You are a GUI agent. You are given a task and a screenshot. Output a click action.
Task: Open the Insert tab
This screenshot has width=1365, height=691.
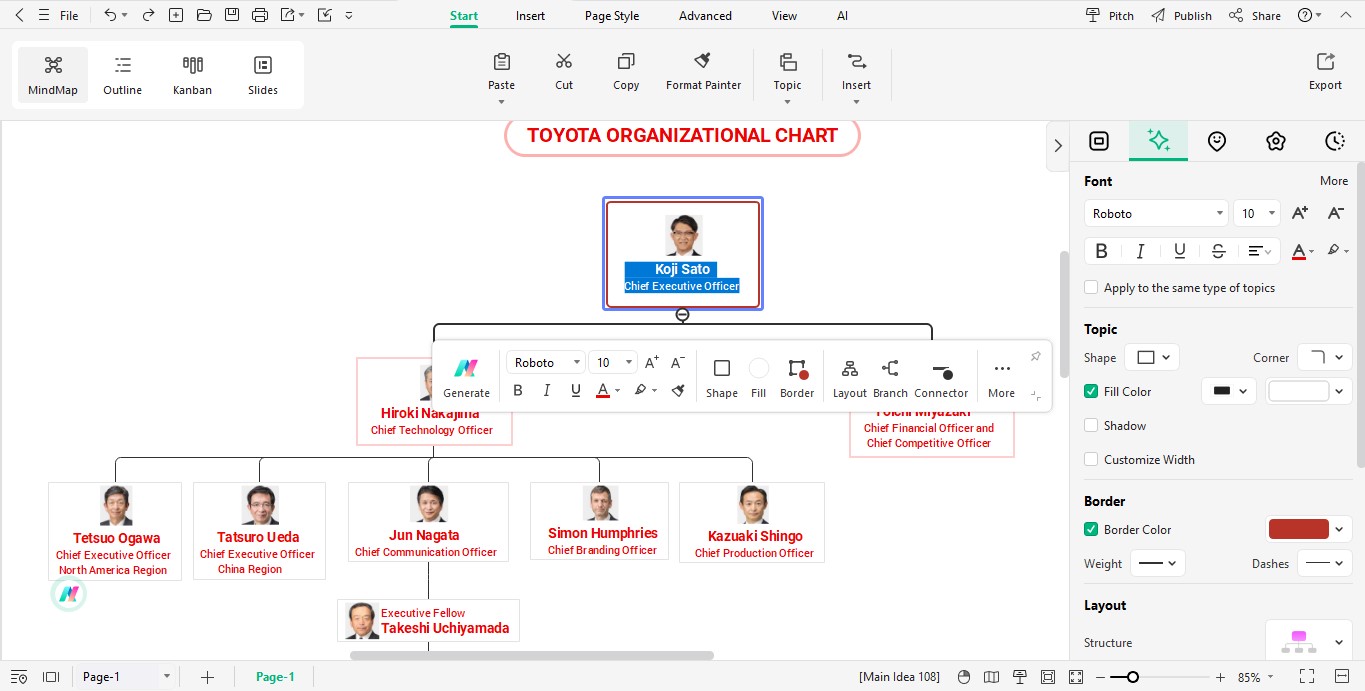(531, 16)
